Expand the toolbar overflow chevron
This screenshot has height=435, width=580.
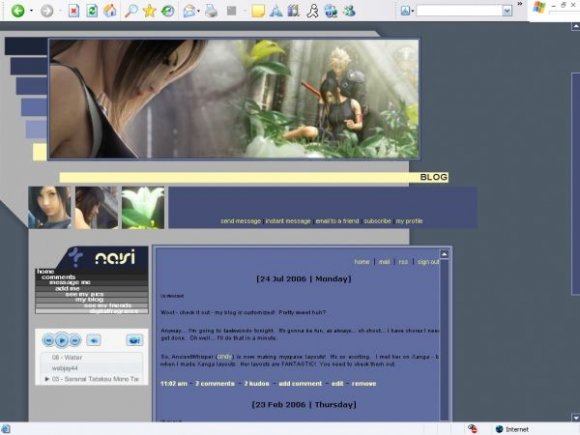click(520, 4)
